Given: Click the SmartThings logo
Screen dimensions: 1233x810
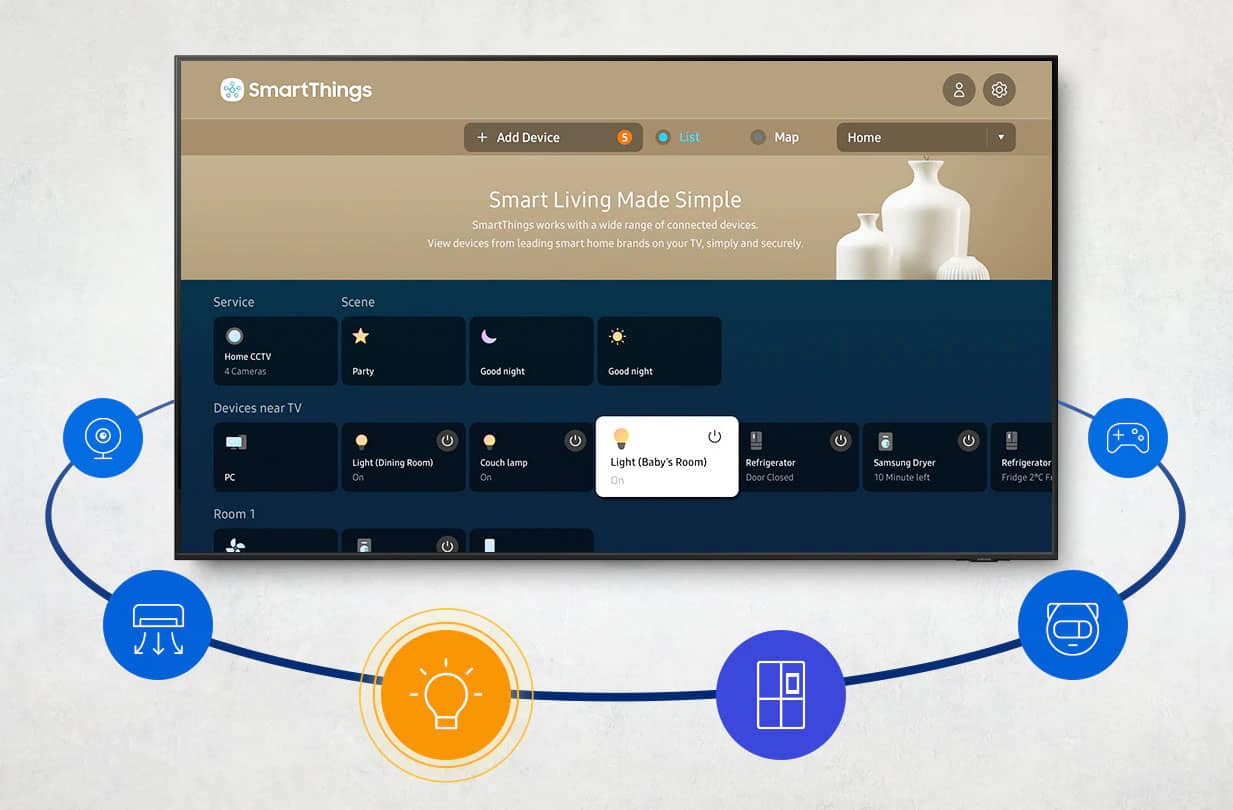Looking at the screenshot, I should point(295,89).
